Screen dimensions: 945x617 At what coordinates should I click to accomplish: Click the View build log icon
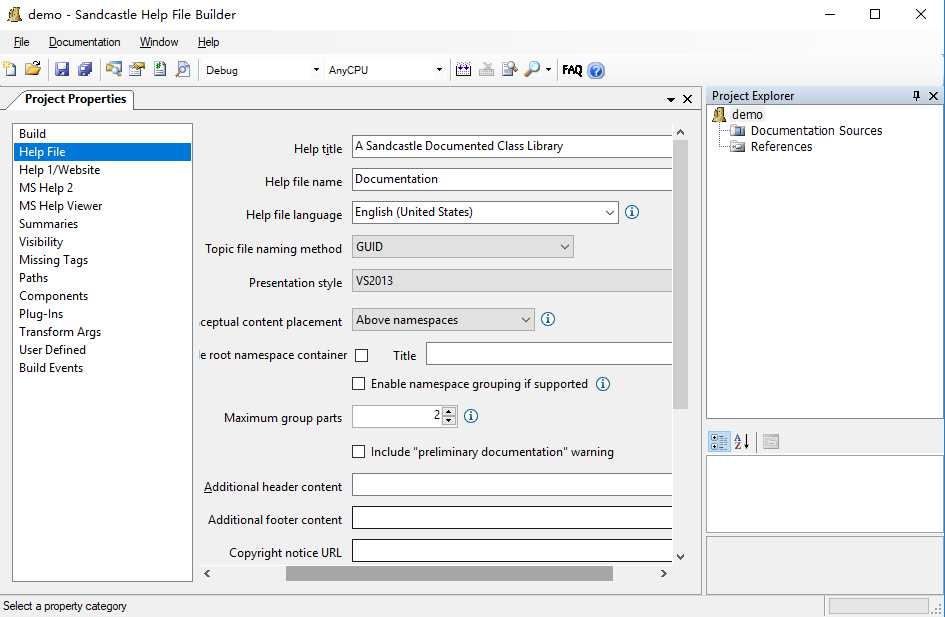510,70
